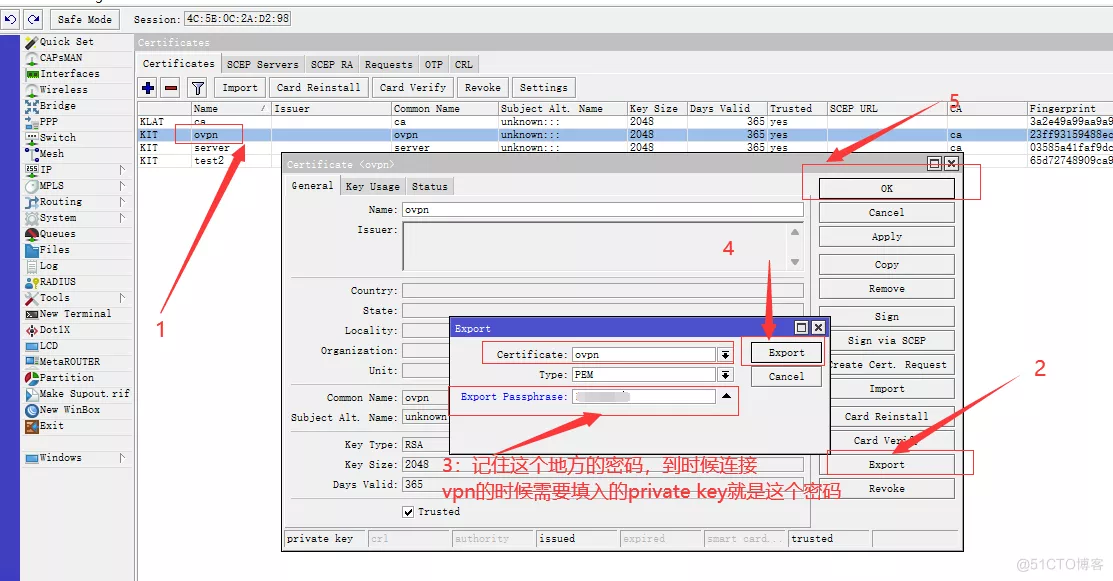This screenshot has width=1113, height=581.
Task: Click OK in the Certificate dialog
Action: (886, 188)
